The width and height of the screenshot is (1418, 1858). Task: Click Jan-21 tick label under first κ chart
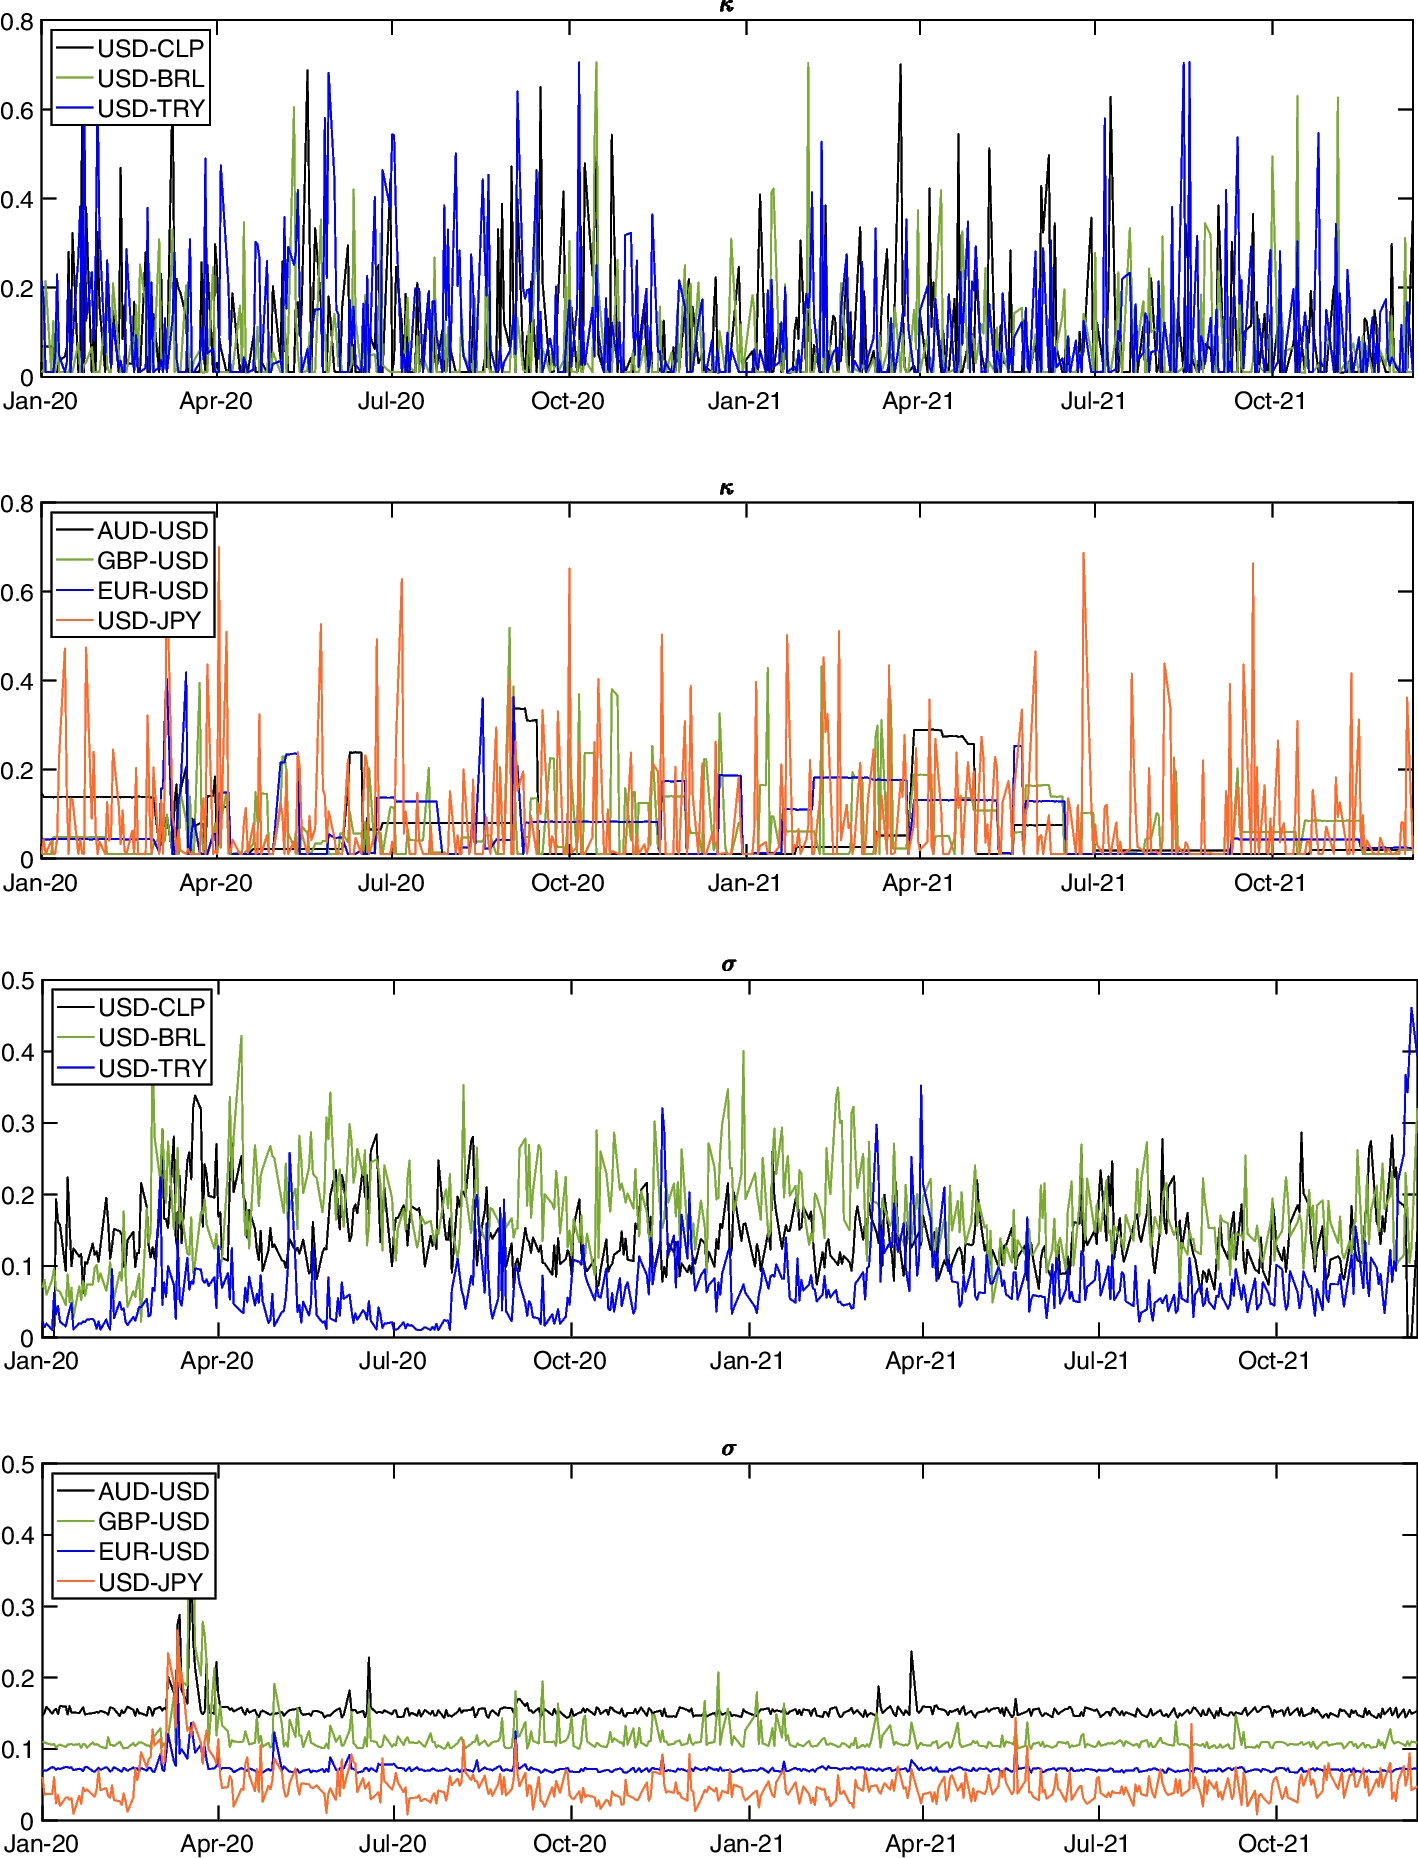pos(744,401)
